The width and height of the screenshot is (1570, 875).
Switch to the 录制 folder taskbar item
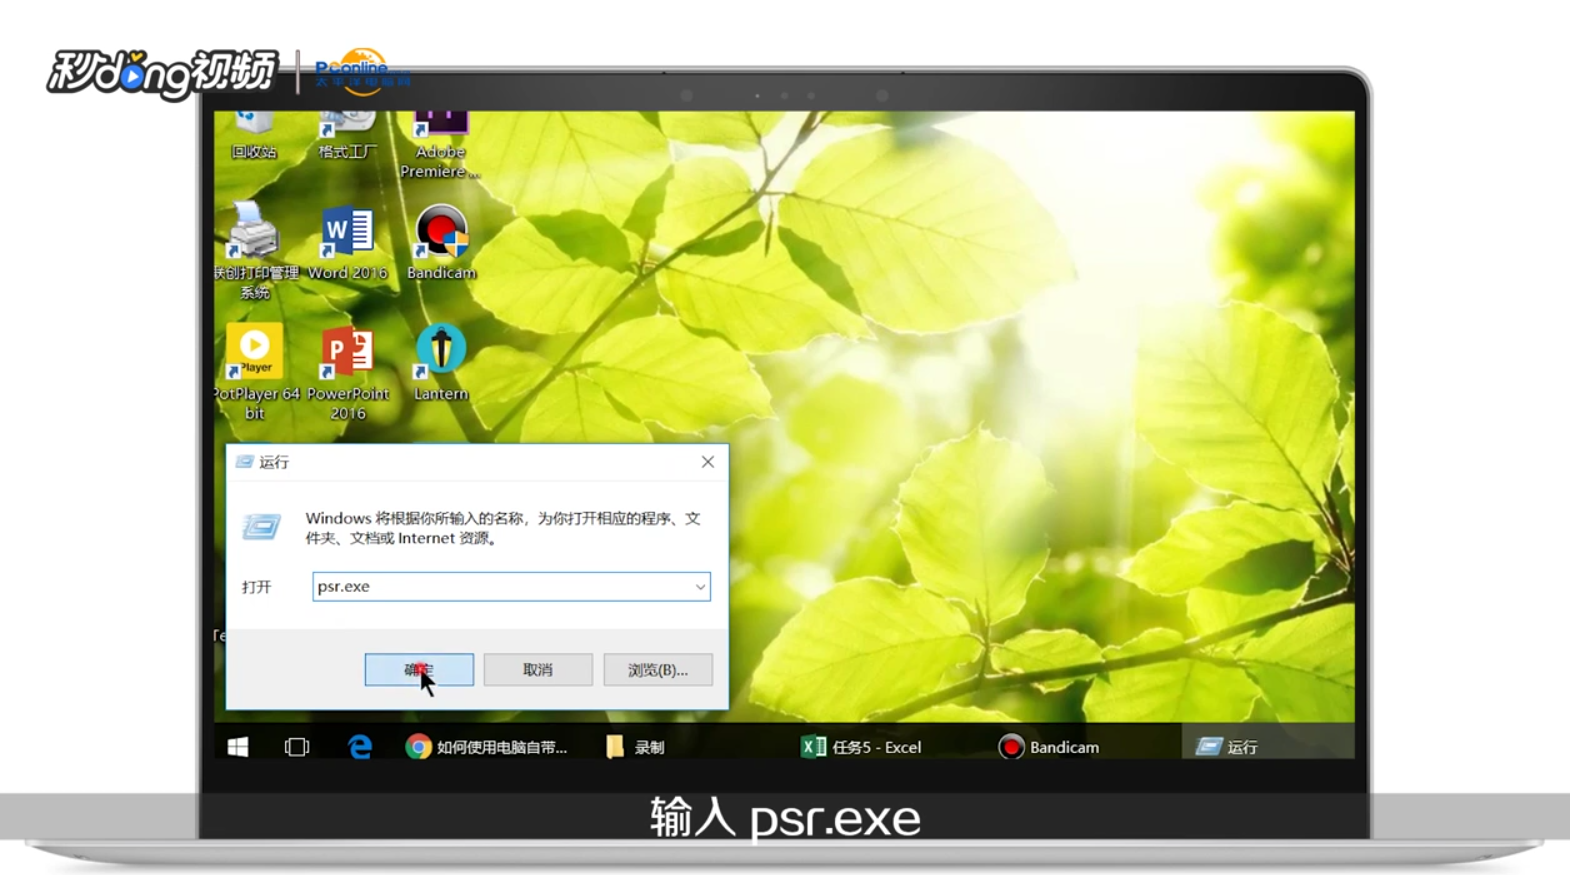[636, 747]
